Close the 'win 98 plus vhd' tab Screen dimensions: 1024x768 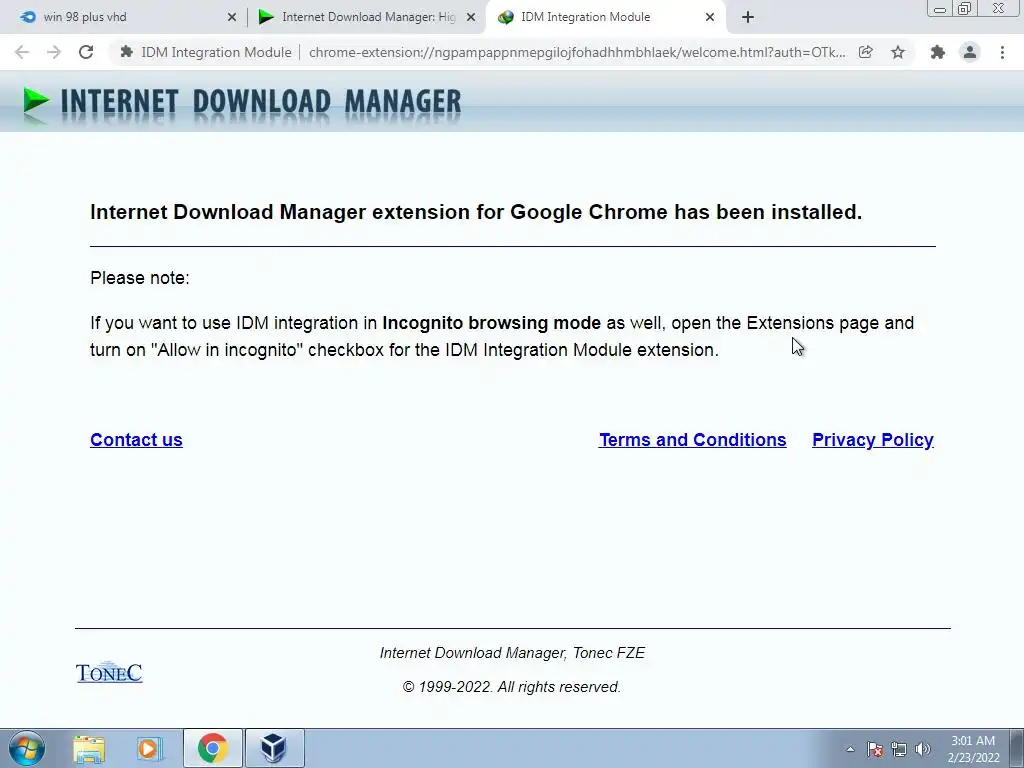click(x=232, y=18)
